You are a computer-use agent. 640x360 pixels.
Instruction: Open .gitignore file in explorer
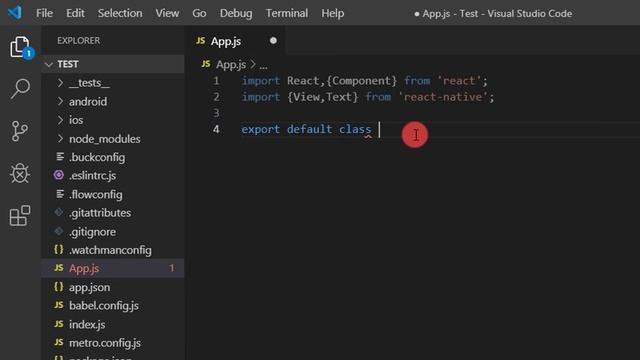click(x=93, y=231)
